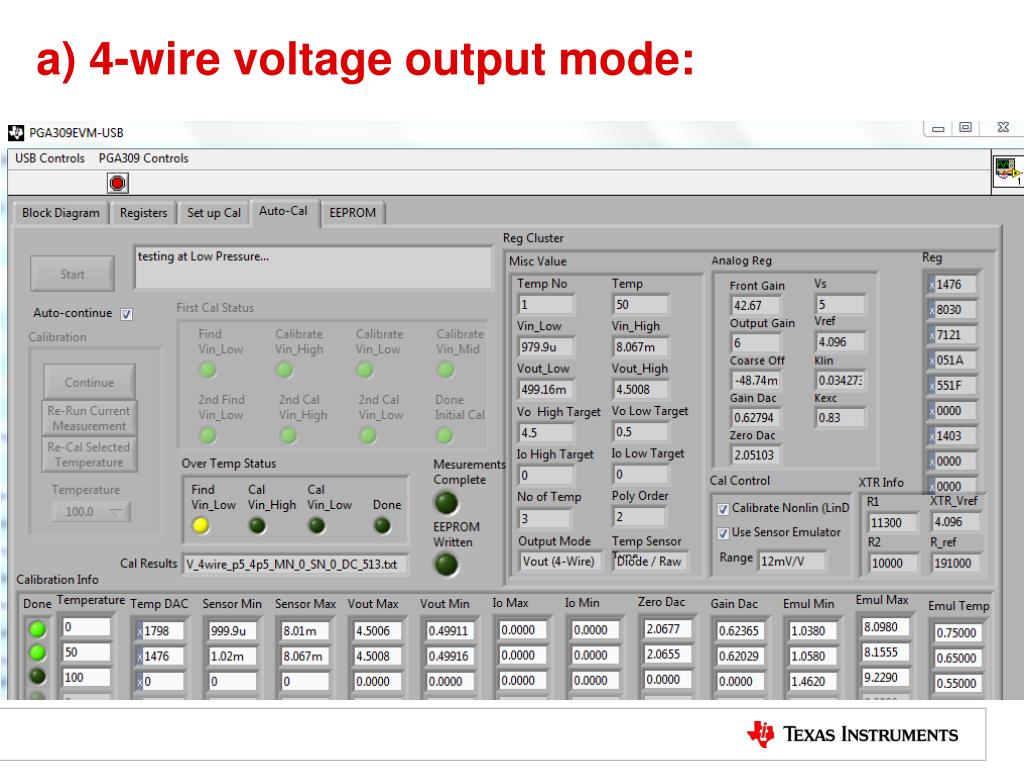The width and height of the screenshot is (1024, 768).
Task: Click the Temp field showing 50 in Misc Value
Action: pos(640,304)
